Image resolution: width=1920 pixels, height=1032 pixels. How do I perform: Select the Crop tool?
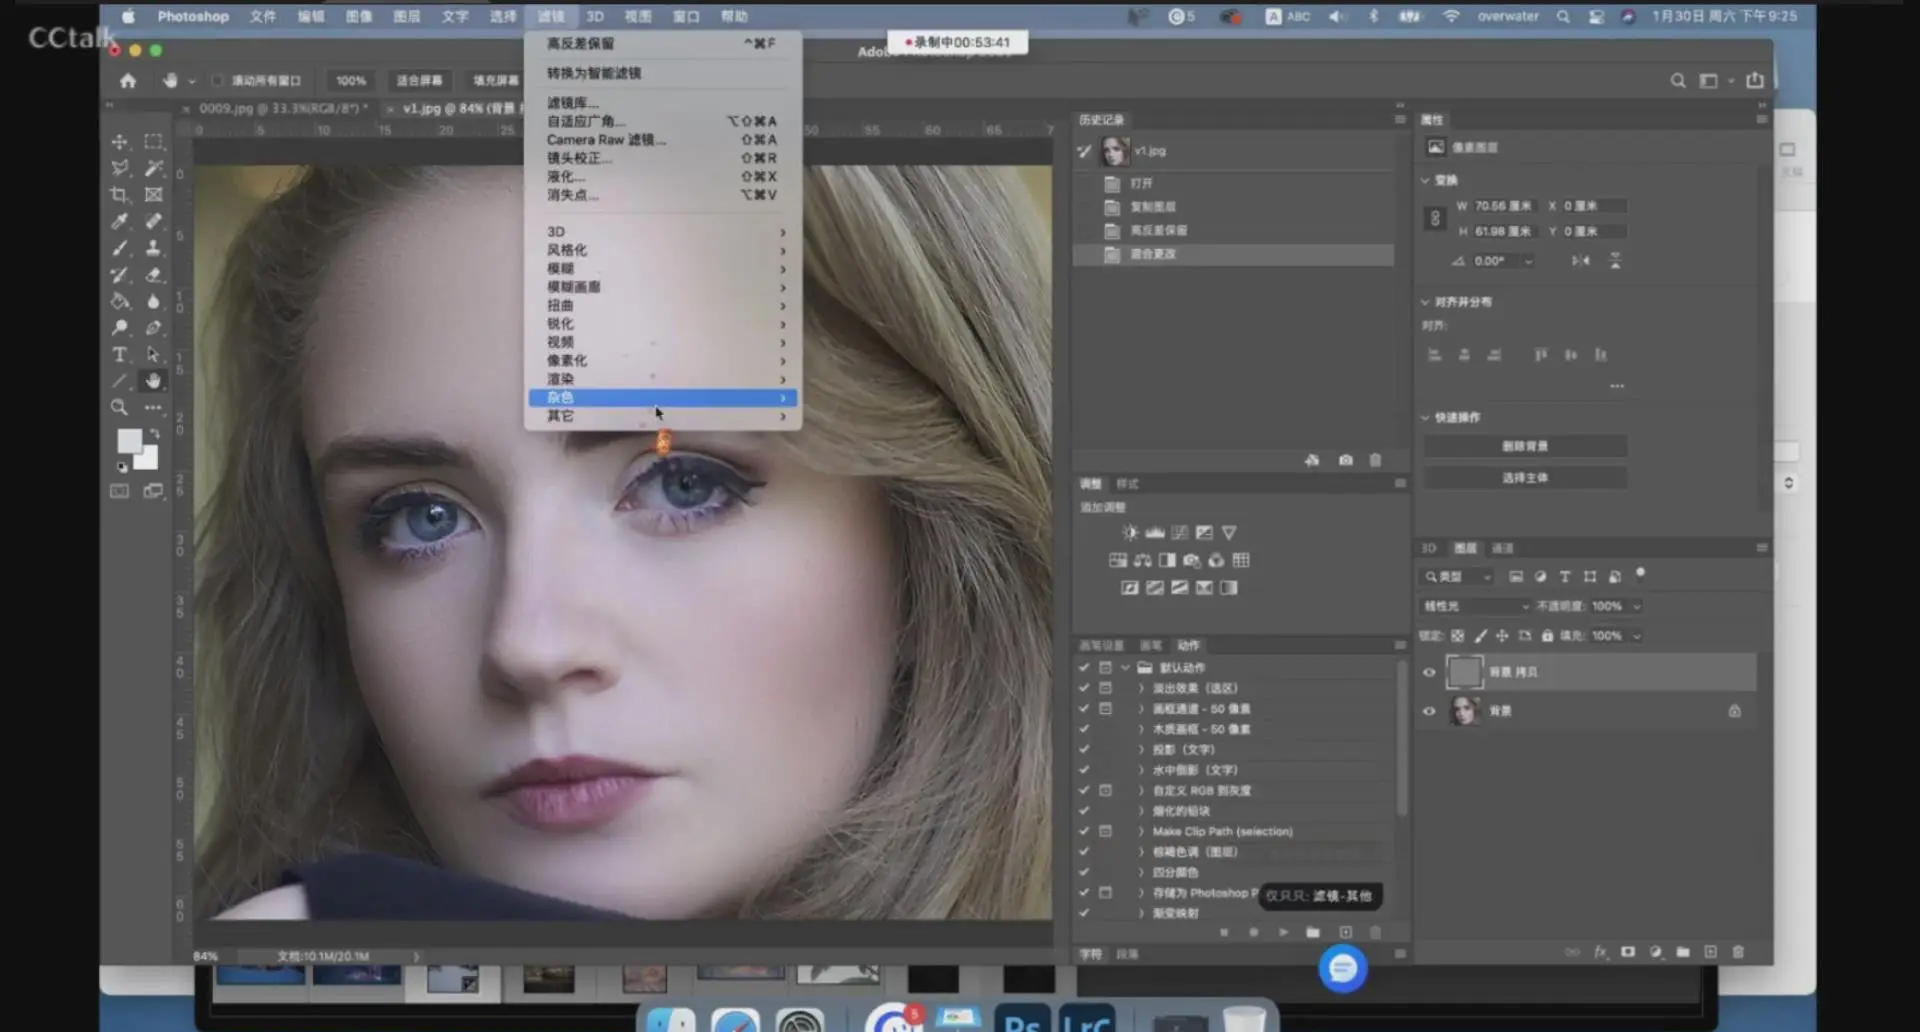(x=120, y=195)
